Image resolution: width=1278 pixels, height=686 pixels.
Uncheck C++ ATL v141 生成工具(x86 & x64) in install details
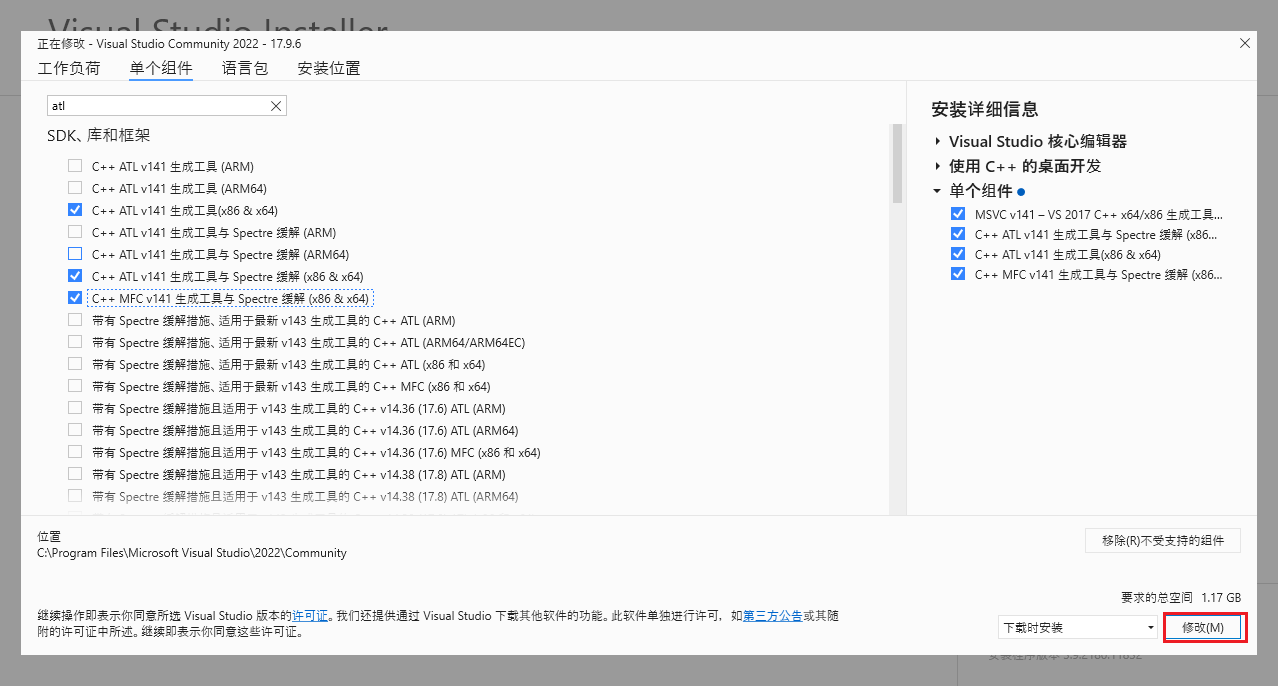click(958, 254)
